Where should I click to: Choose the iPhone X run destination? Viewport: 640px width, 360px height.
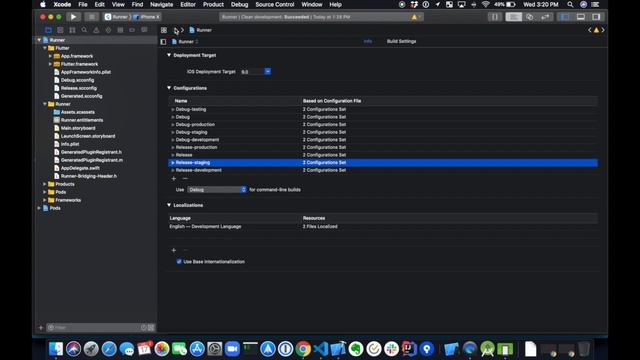click(x=147, y=17)
